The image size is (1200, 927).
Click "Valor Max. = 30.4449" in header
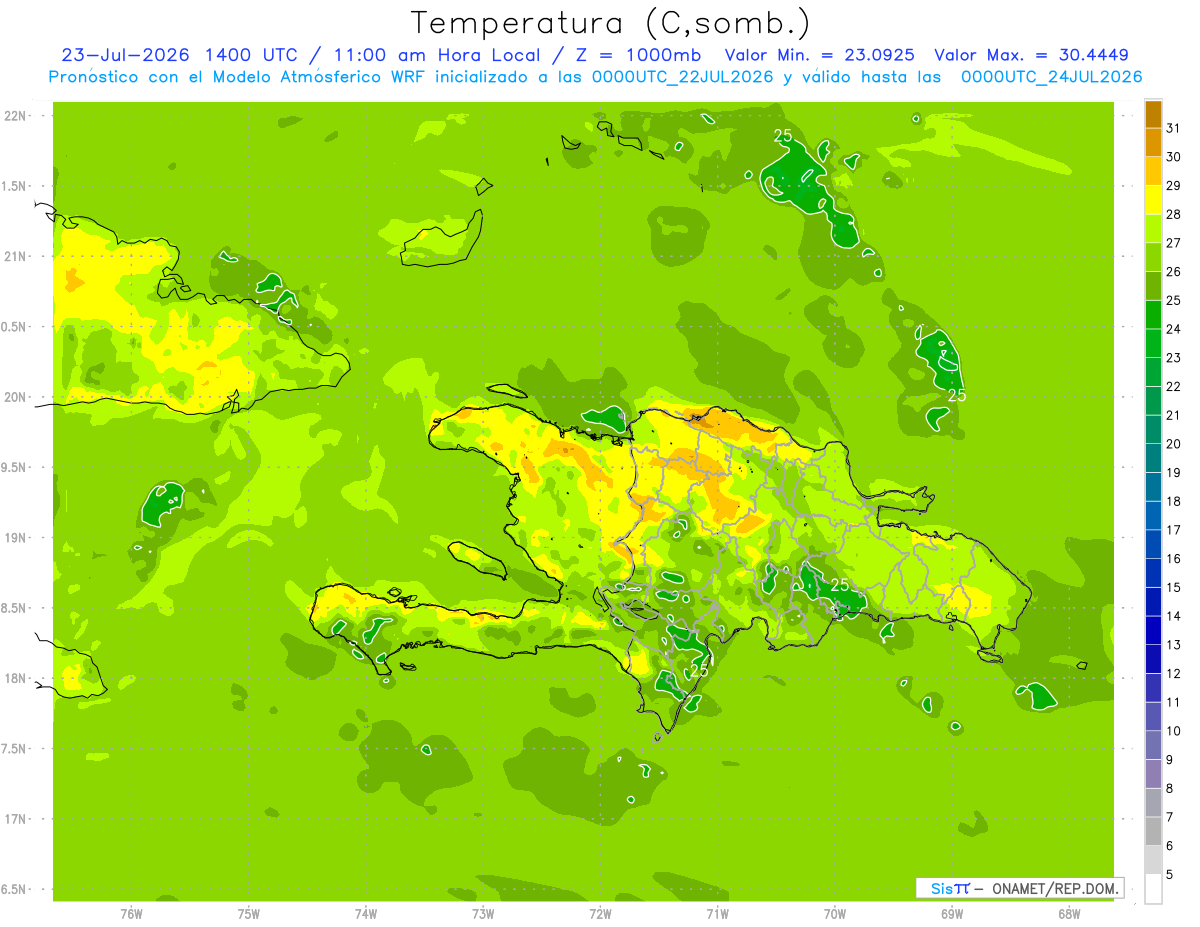click(1031, 55)
